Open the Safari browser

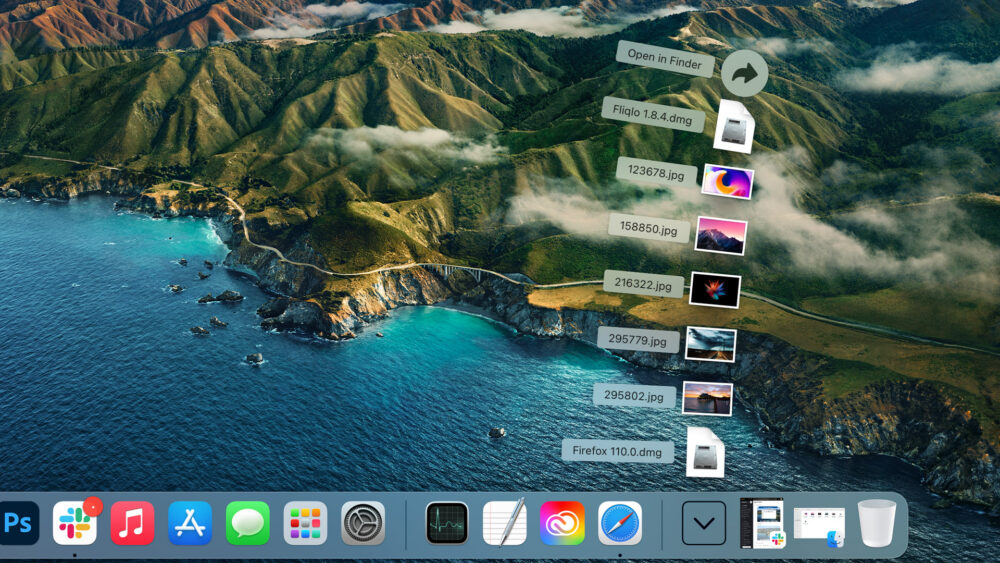[620, 523]
